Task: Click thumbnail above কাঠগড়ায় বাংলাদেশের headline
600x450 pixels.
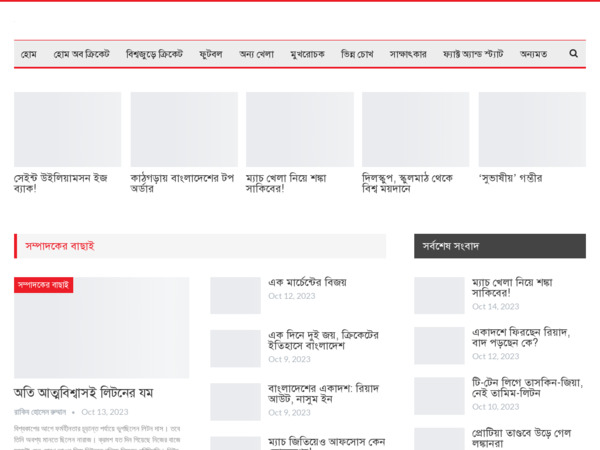Action: tap(184, 129)
